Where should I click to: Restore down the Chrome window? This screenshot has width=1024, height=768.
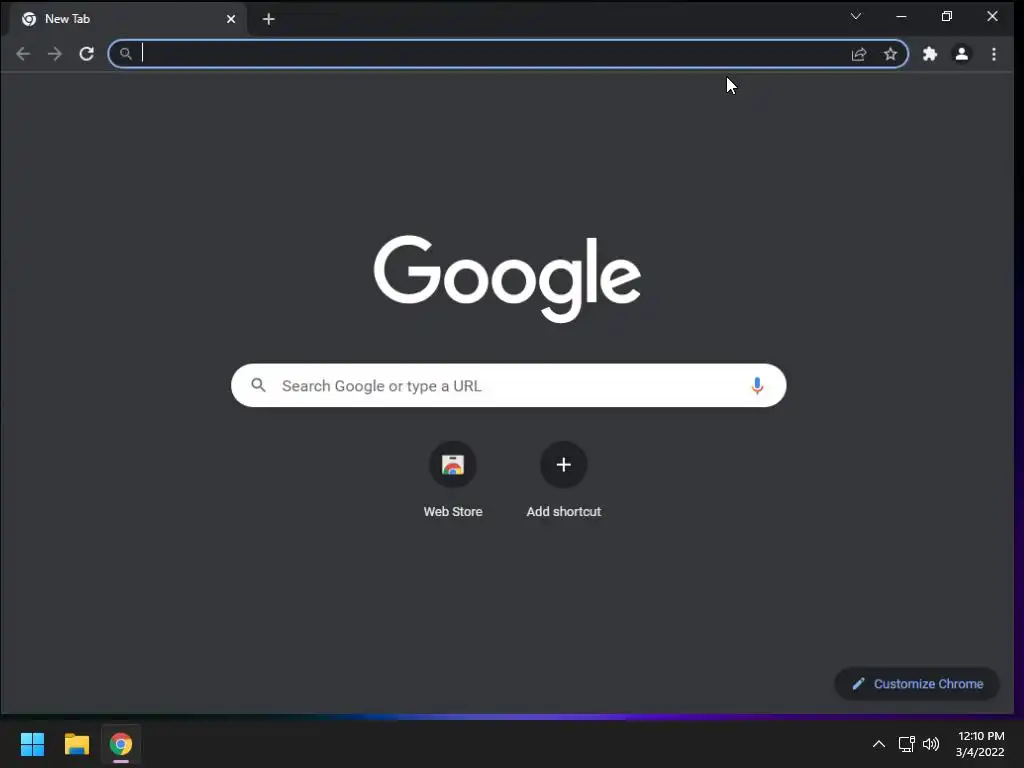pos(946,16)
